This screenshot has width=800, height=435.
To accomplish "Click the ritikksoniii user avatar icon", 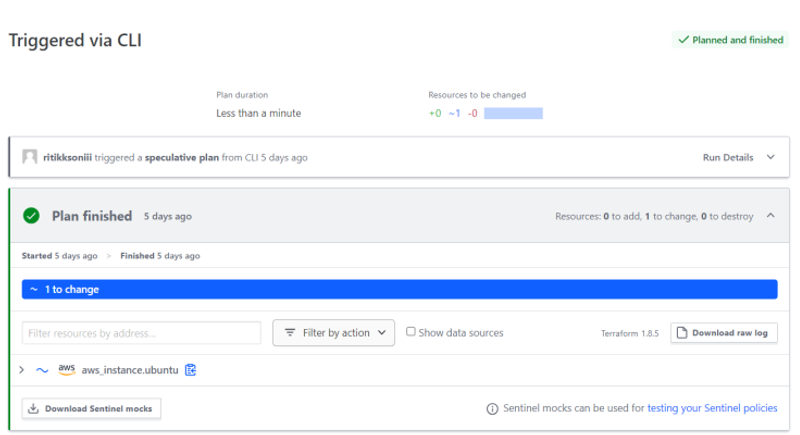I will point(30,157).
